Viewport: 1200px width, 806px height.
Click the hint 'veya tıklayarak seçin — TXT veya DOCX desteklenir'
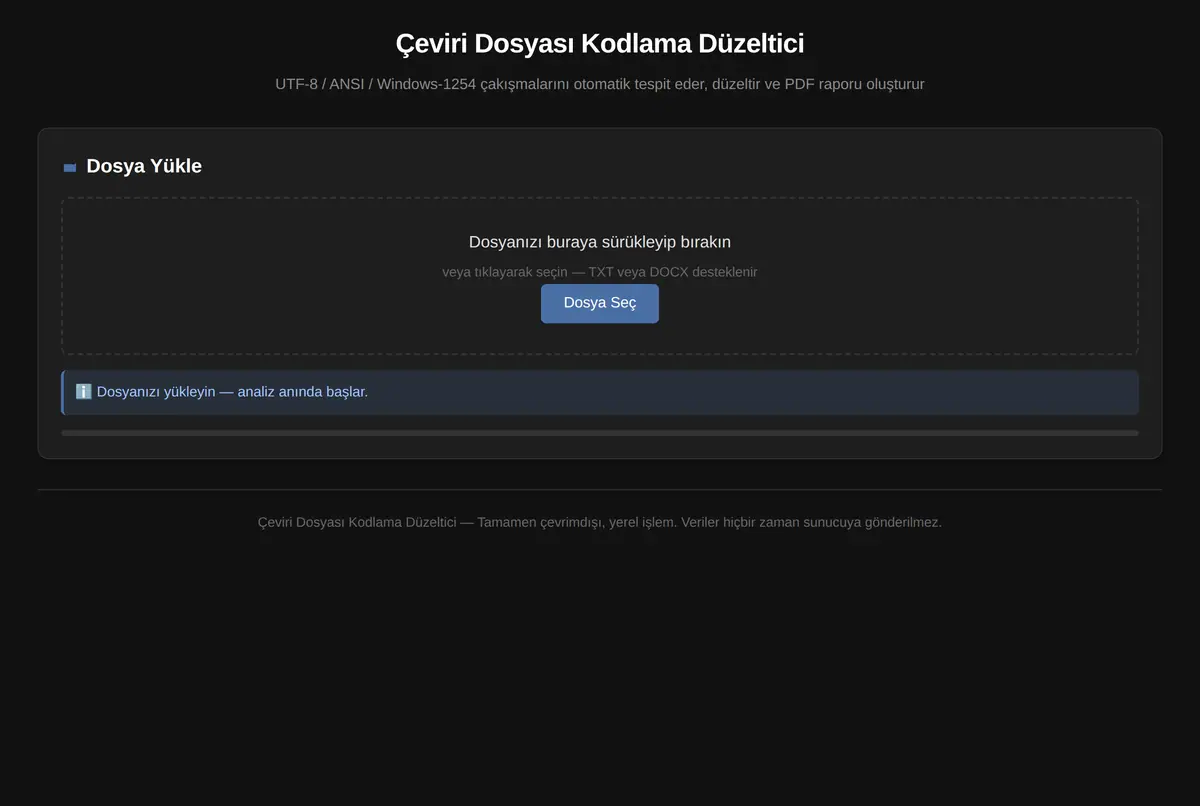600,272
